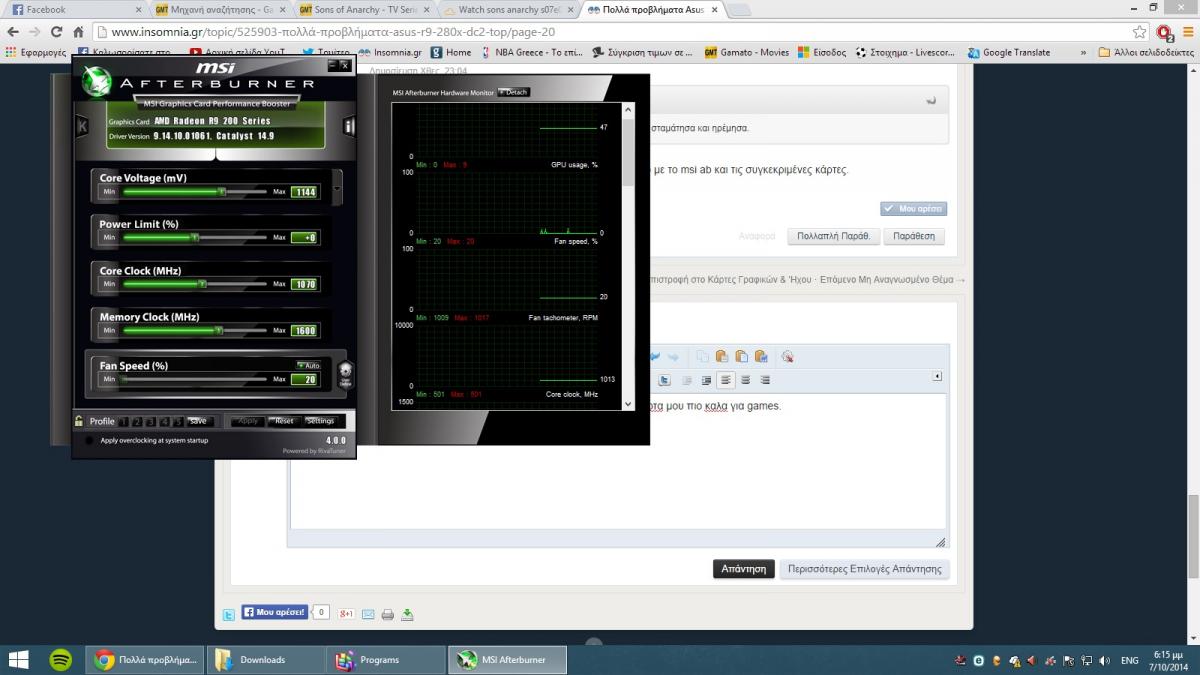Click the Power Limit slider handle
The height and width of the screenshot is (675, 1200).
tap(195, 237)
